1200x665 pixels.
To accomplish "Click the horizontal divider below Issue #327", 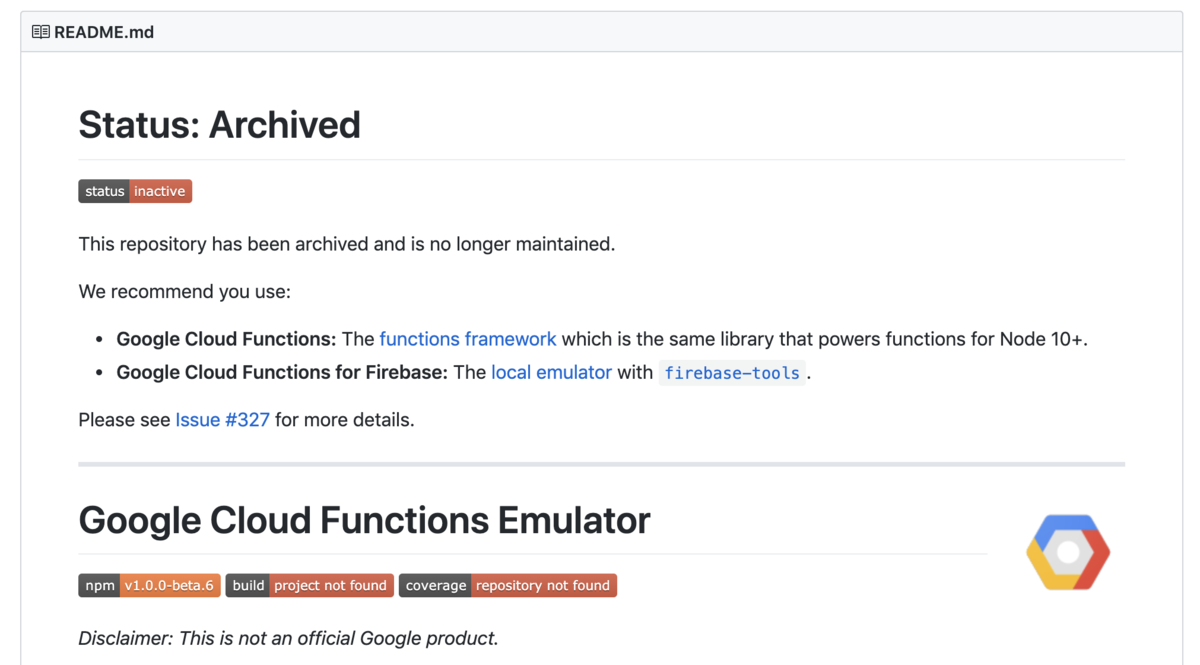I will point(601,464).
